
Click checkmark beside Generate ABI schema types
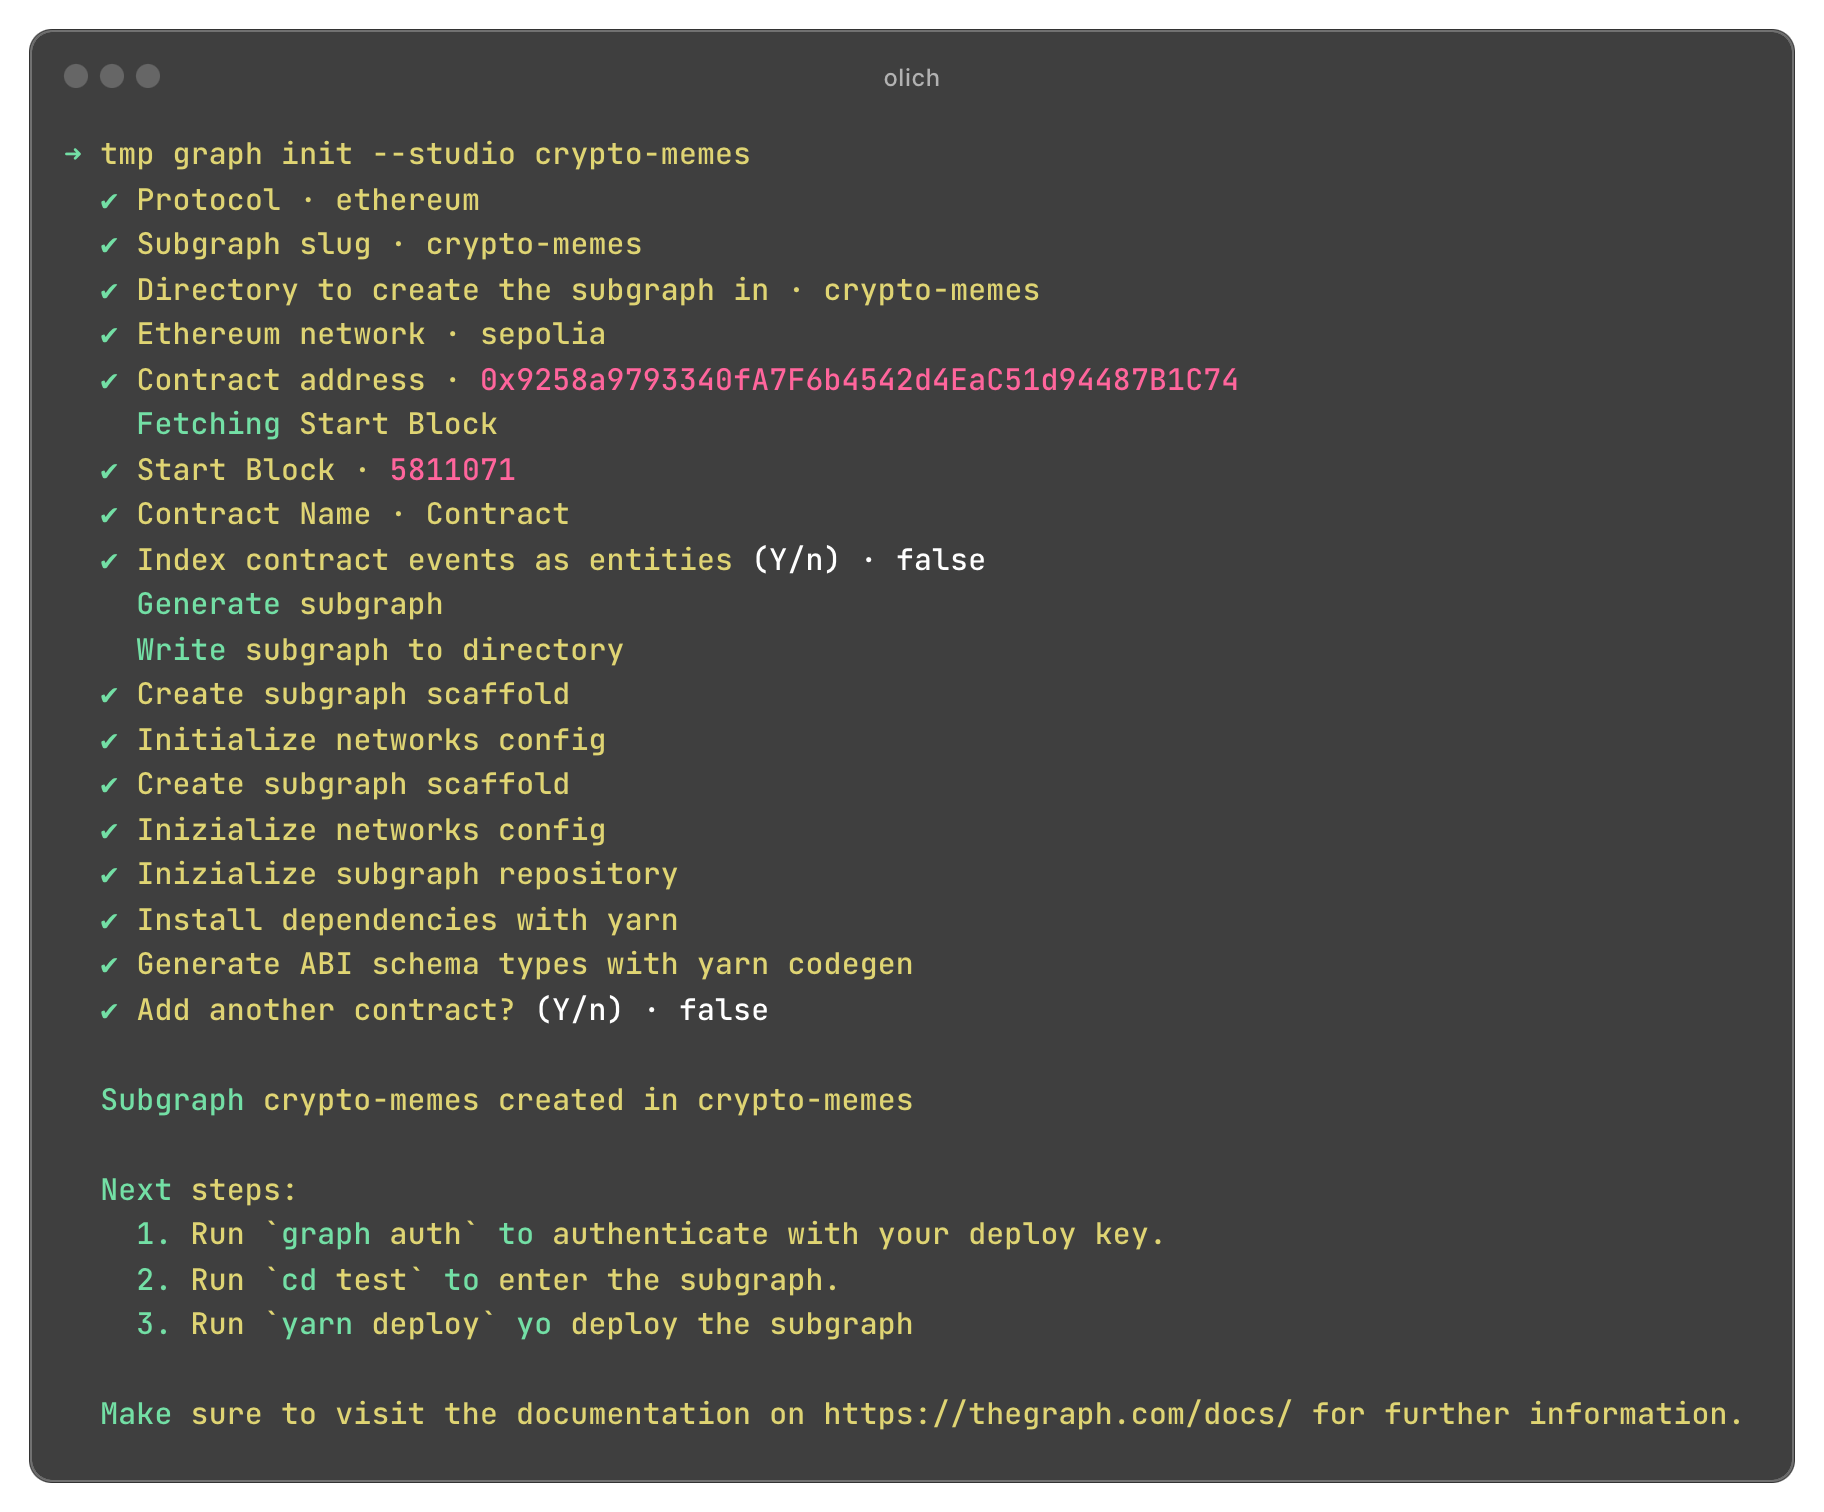click(109, 965)
